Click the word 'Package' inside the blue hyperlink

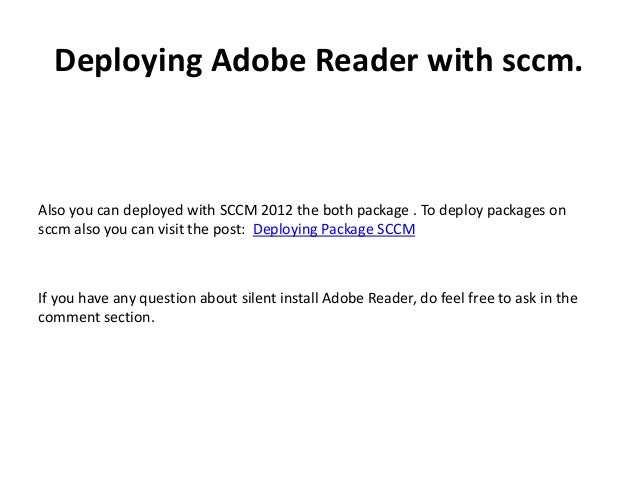click(x=347, y=230)
